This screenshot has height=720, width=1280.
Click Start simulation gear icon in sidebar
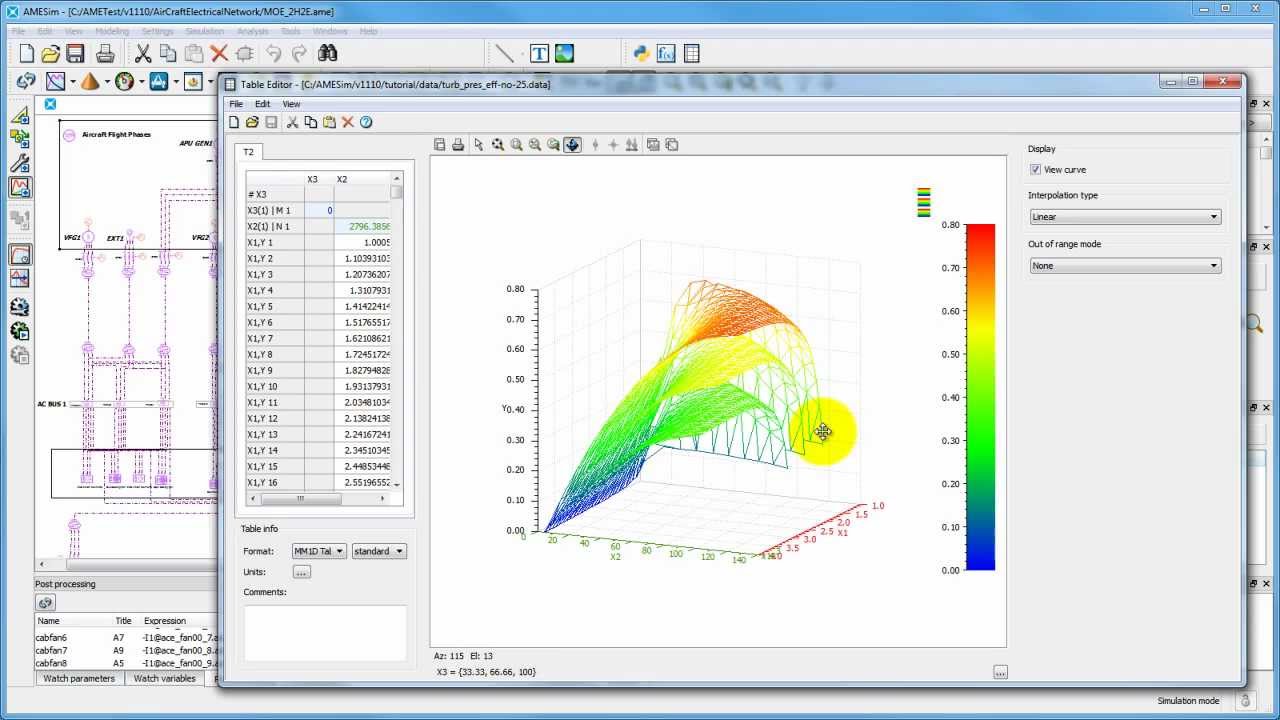click(x=20, y=332)
